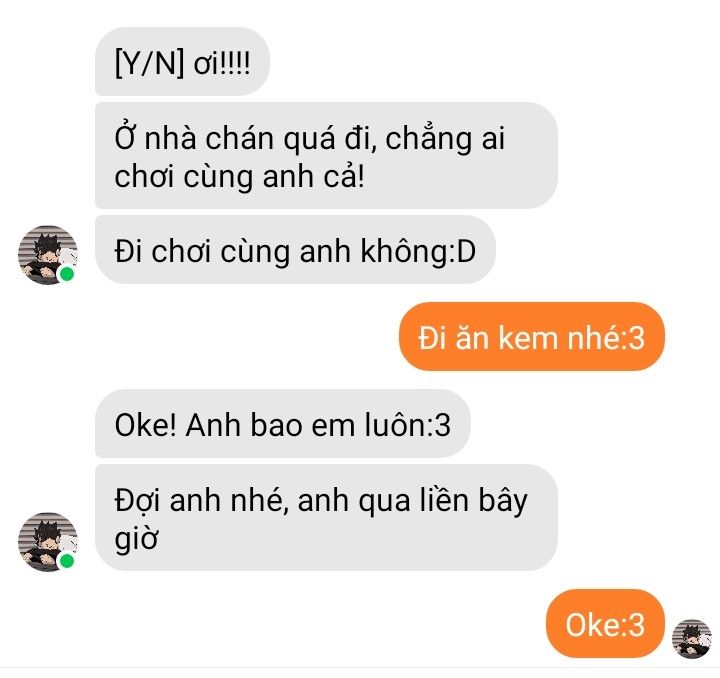Screen dimensions: 720x678
Task: Click the word "giờ" on bubble's last line
Action: (x=136, y=539)
